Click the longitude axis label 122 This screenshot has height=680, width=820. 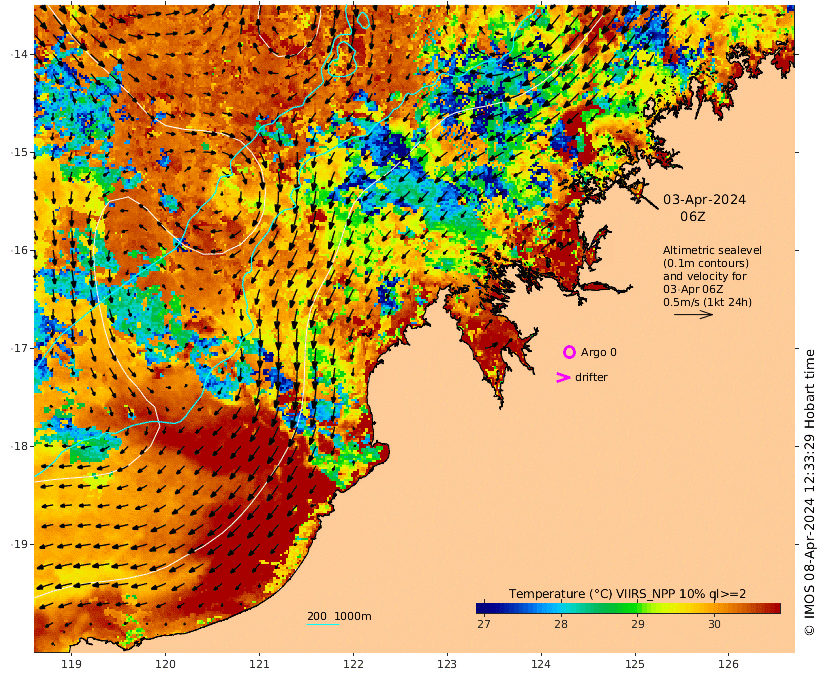(353, 664)
